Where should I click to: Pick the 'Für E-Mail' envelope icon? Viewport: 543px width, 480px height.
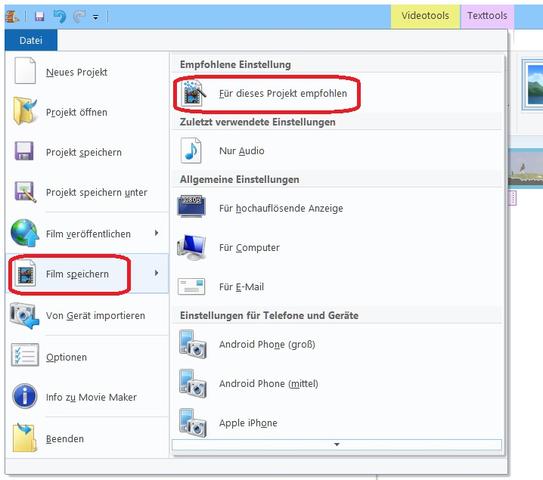tap(191, 287)
